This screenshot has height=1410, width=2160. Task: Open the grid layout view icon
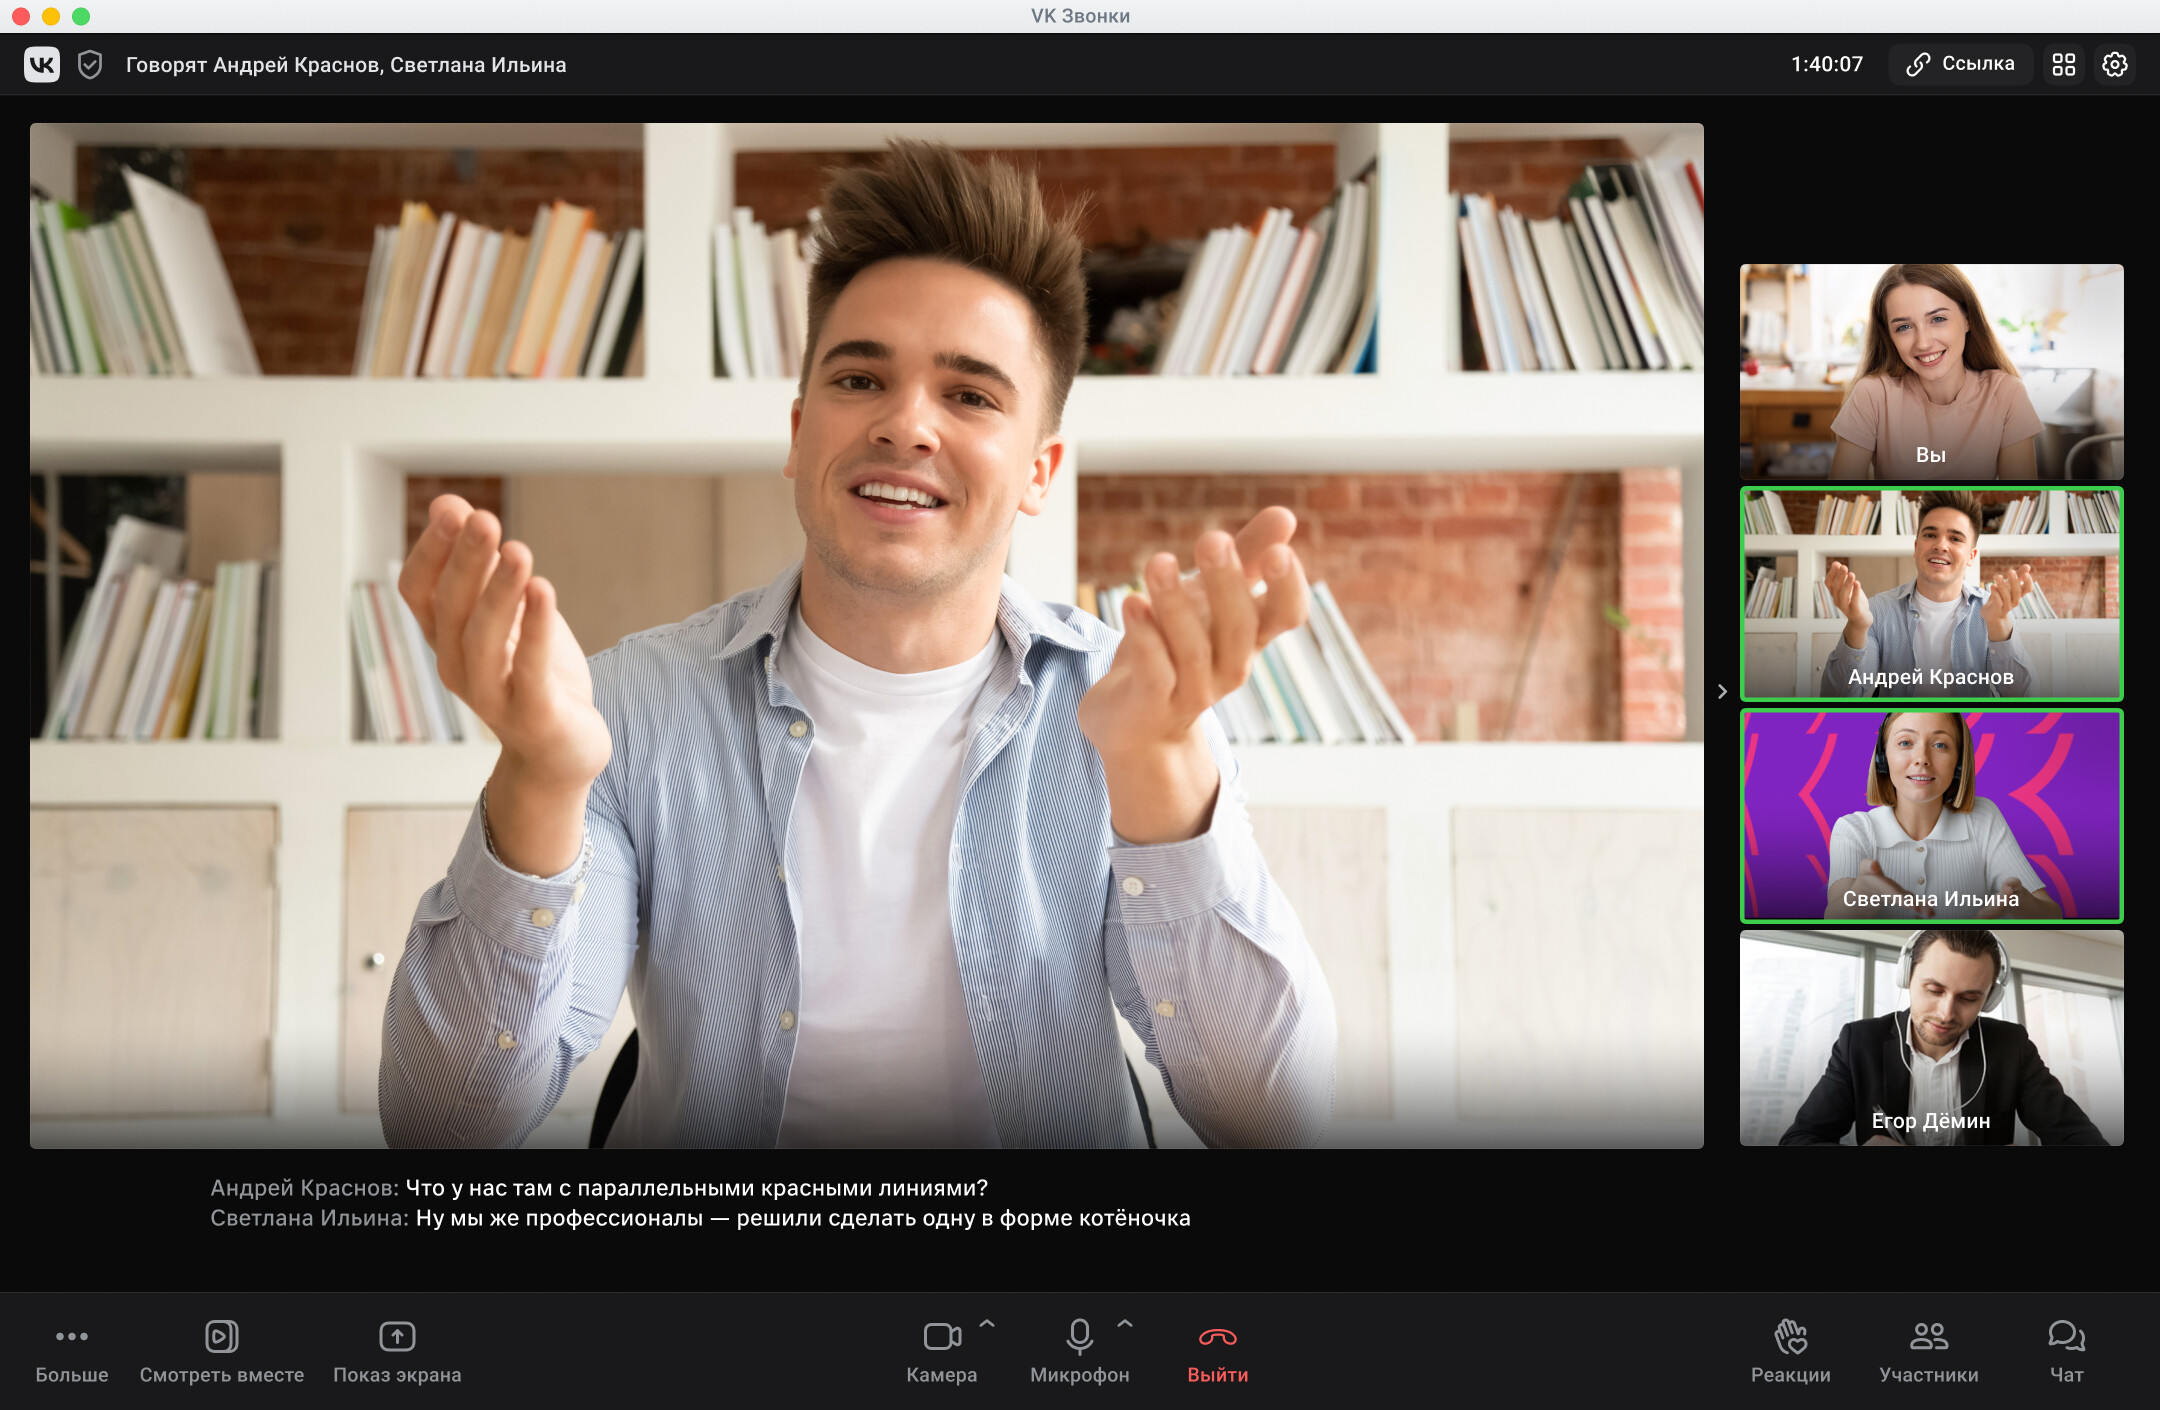(2064, 65)
